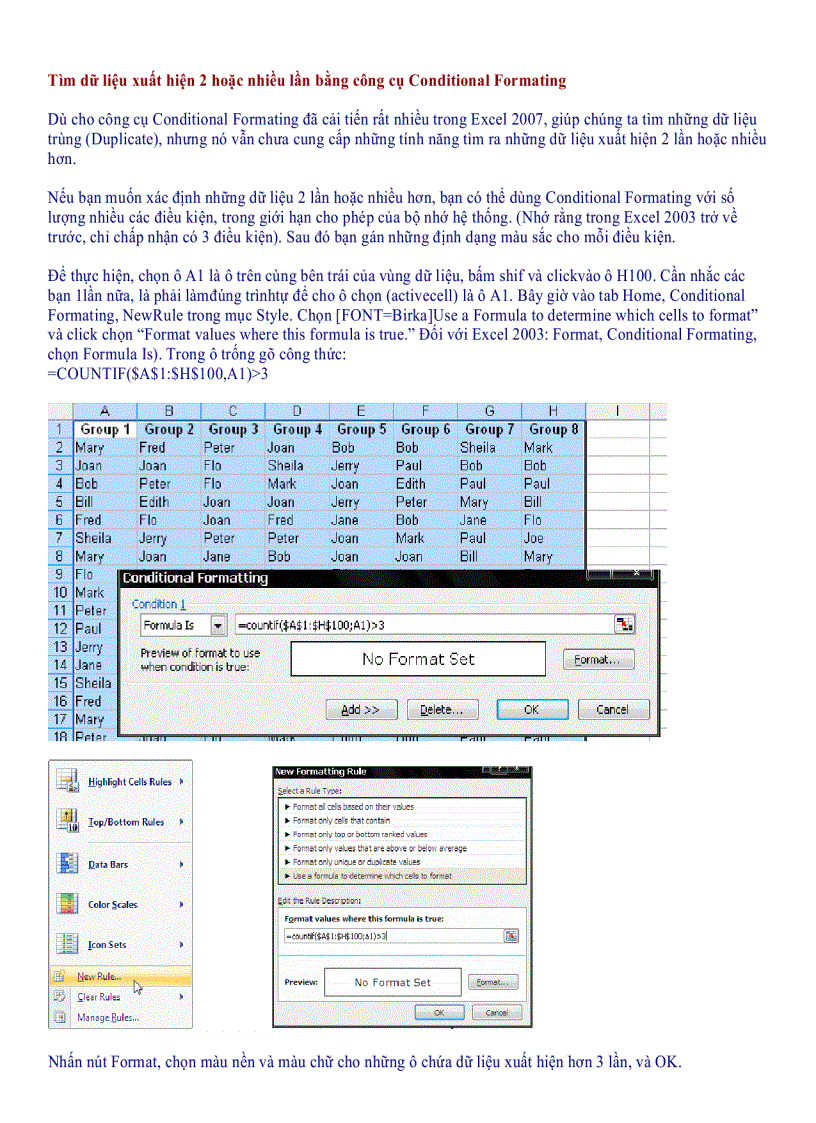Click Add >> in Conditional Formatting dialog
This screenshot has height=1123, width=816.
(x=361, y=710)
